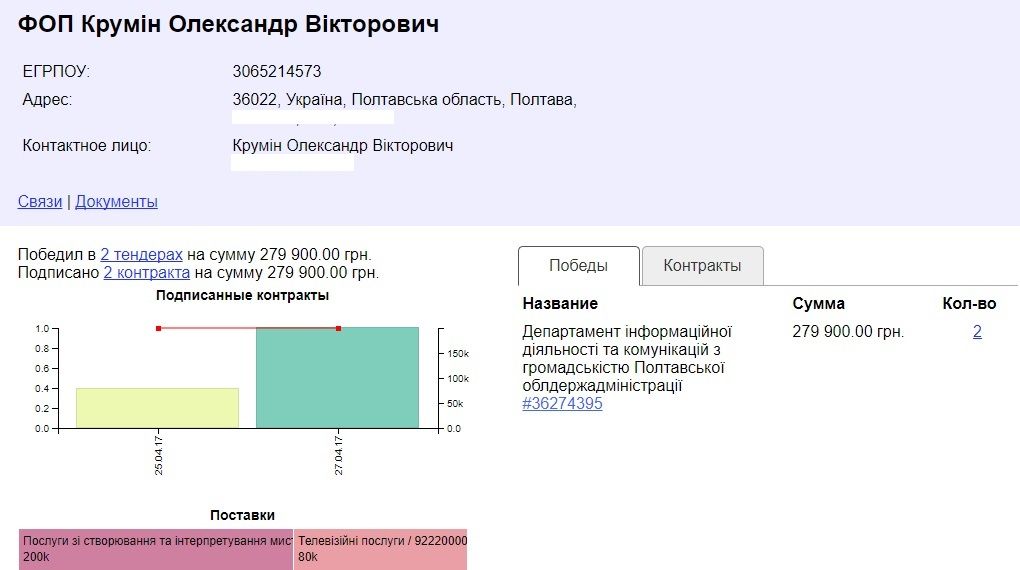Click the Название column header
The height and width of the screenshot is (570, 1020).
[x=560, y=304]
